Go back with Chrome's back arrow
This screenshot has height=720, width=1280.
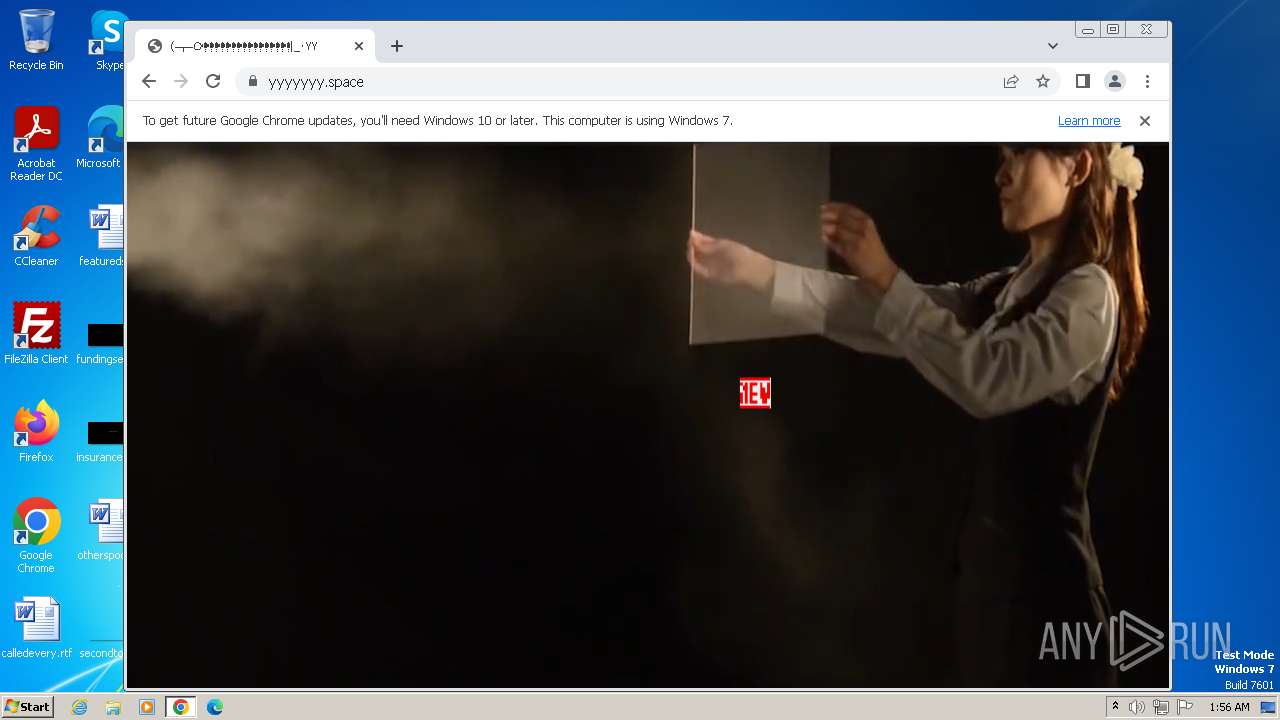[149, 81]
